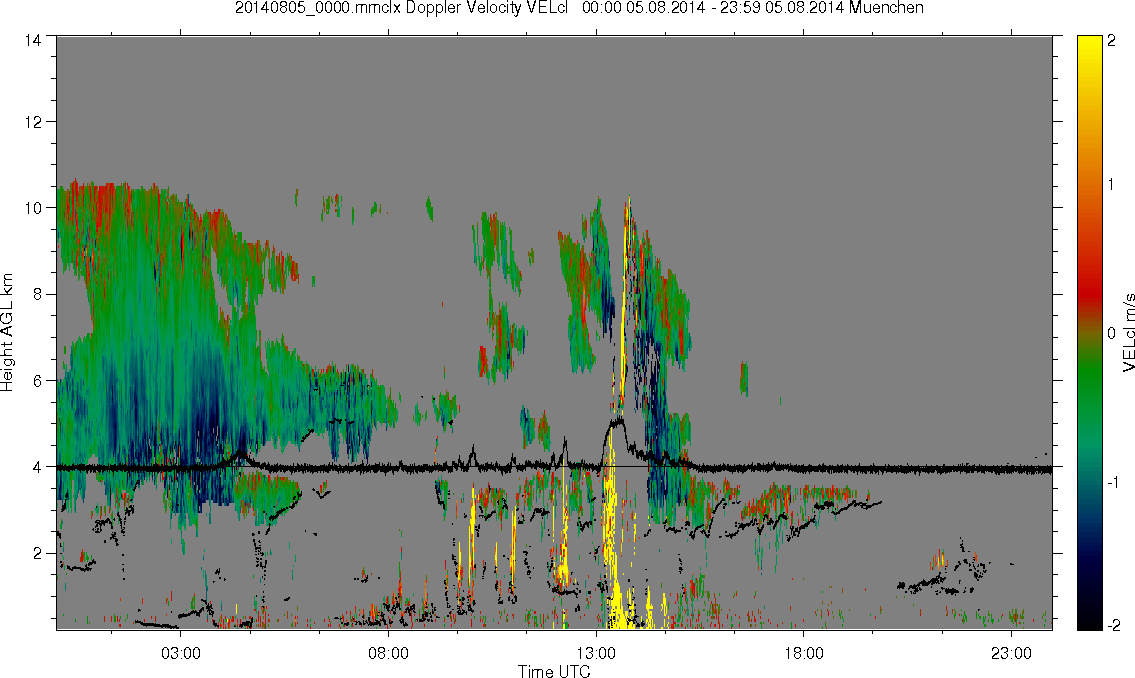Click the height tick label 12
Image resolution: width=1135 pixels, height=678 pixels.
[x=32, y=122]
